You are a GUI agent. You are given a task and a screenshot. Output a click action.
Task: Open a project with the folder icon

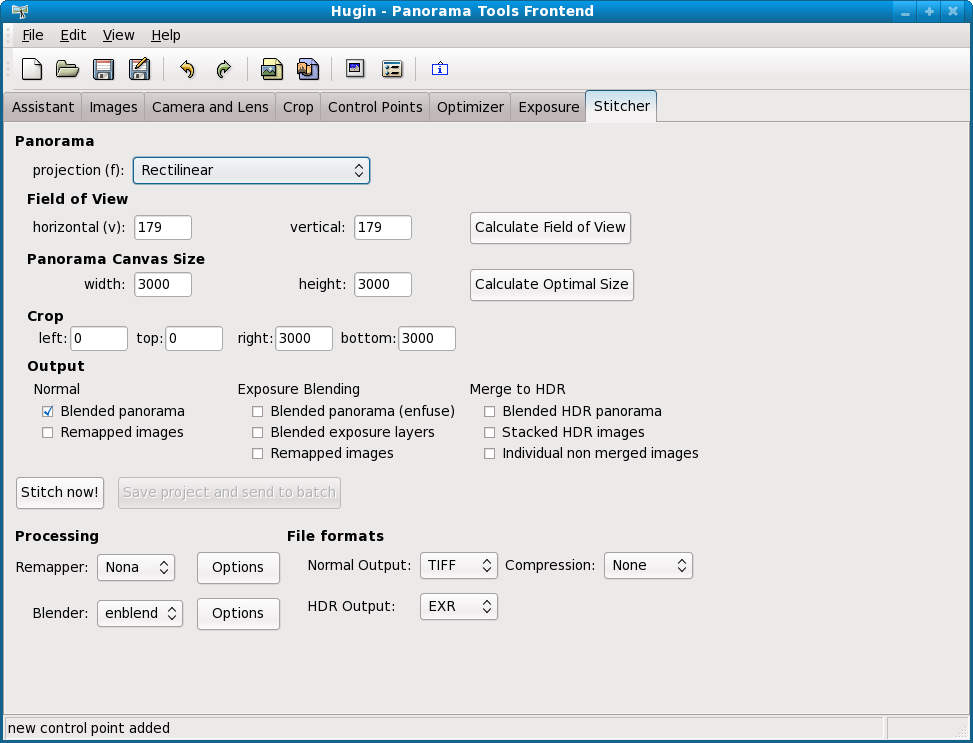pos(67,69)
